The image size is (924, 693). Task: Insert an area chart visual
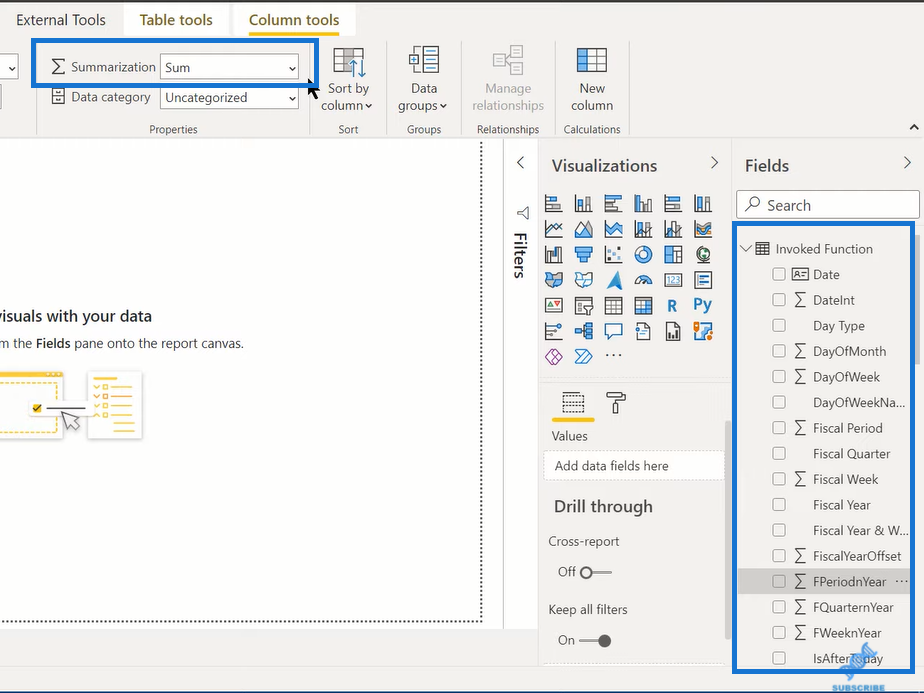click(x=583, y=229)
